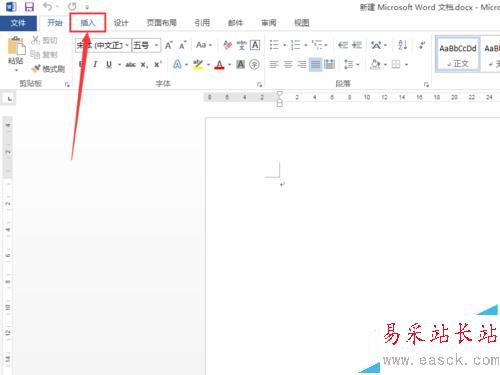
Task: Click the Clear Formatting eraser icon
Action: pyautogui.click(x=228, y=45)
